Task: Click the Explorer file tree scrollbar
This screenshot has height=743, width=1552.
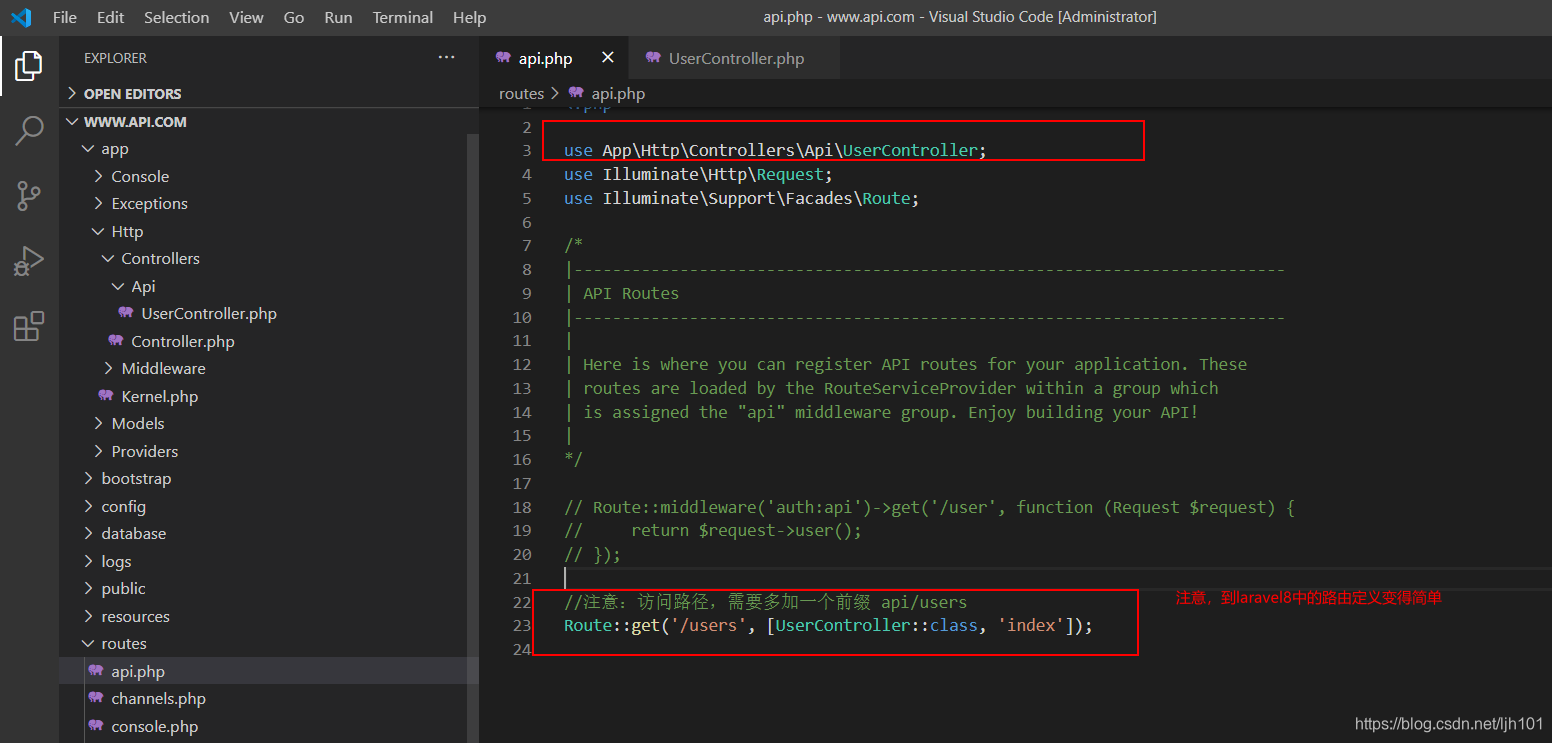Action: (473, 436)
